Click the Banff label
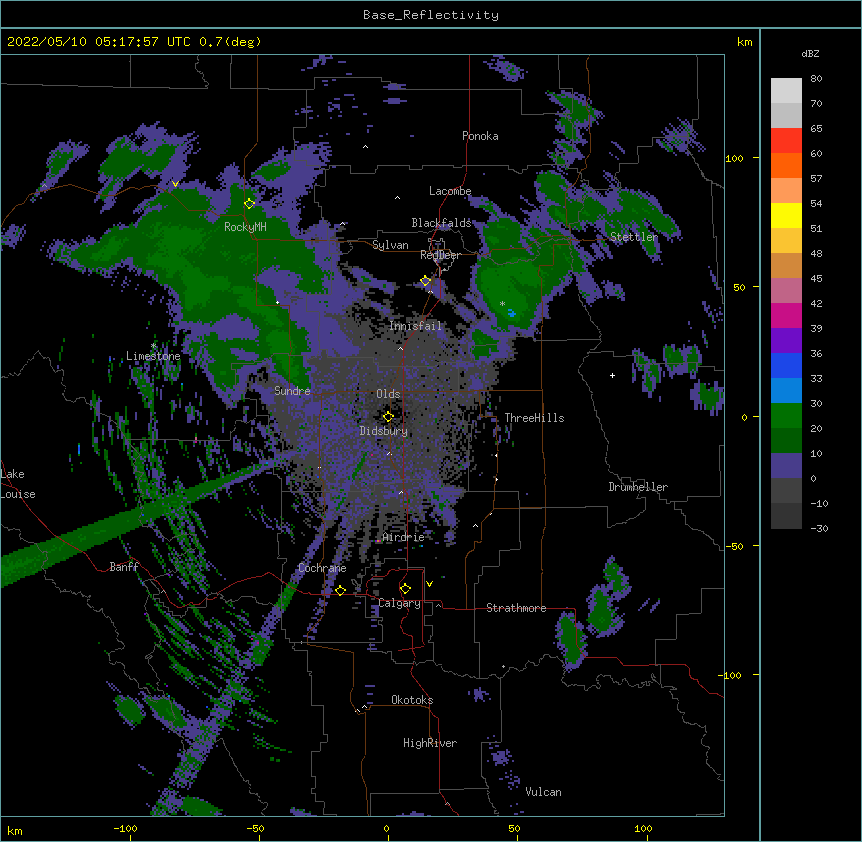 coord(124,567)
